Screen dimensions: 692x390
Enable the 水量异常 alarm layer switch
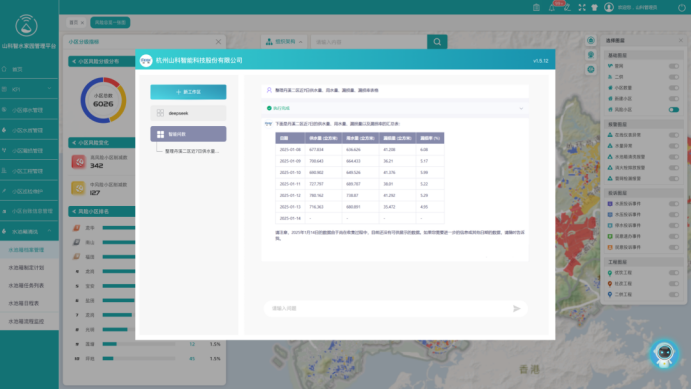[673, 146]
